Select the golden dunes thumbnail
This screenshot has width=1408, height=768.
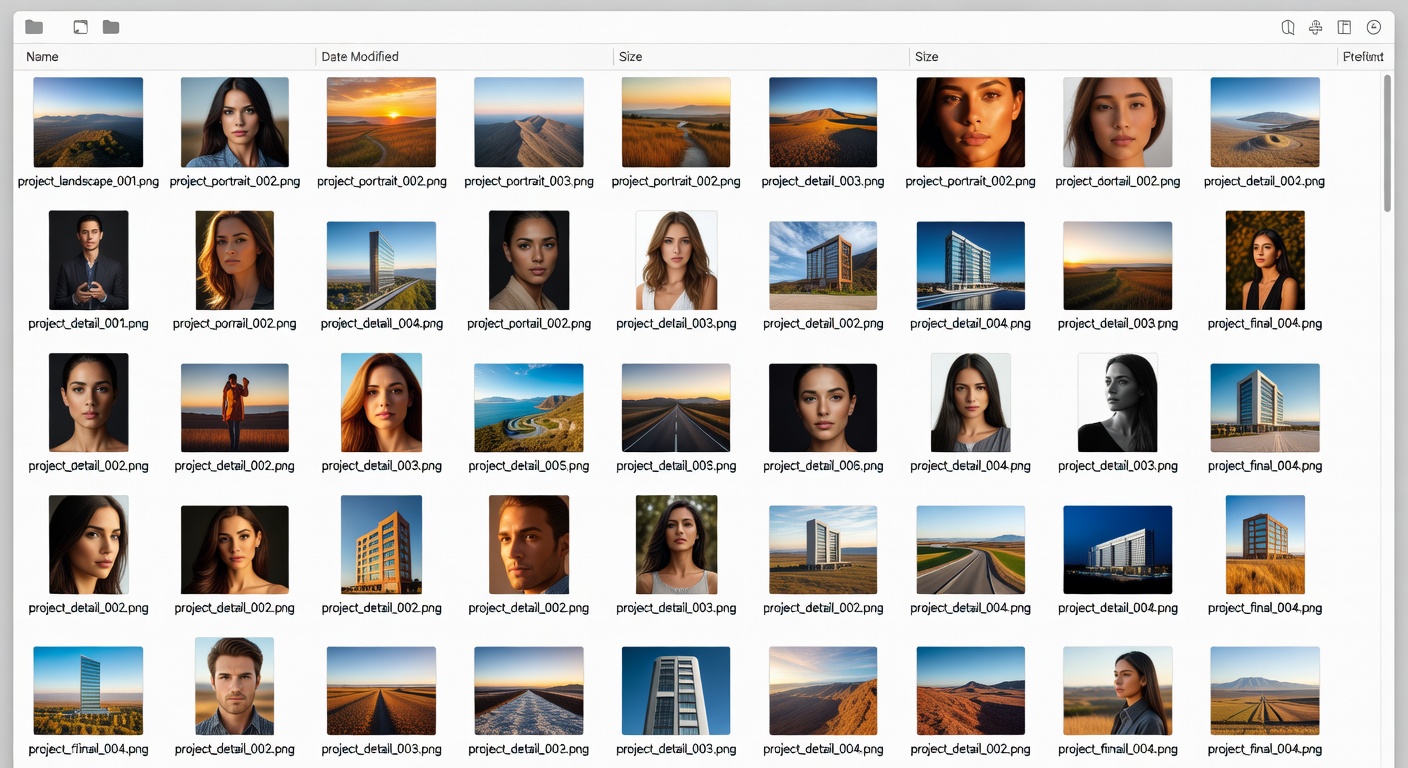coord(823,122)
